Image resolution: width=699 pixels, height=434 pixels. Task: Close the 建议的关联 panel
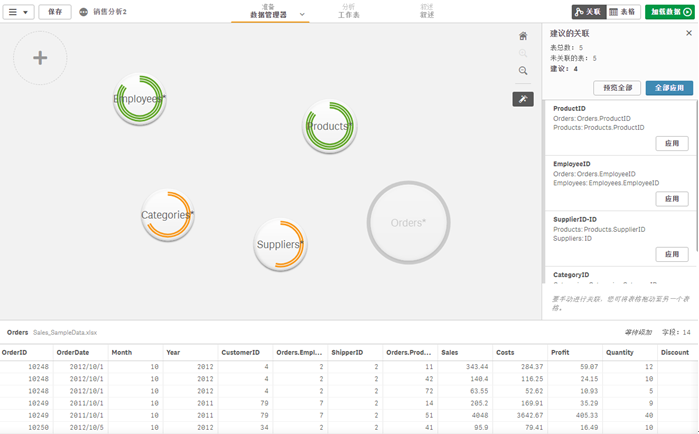[x=689, y=33]
